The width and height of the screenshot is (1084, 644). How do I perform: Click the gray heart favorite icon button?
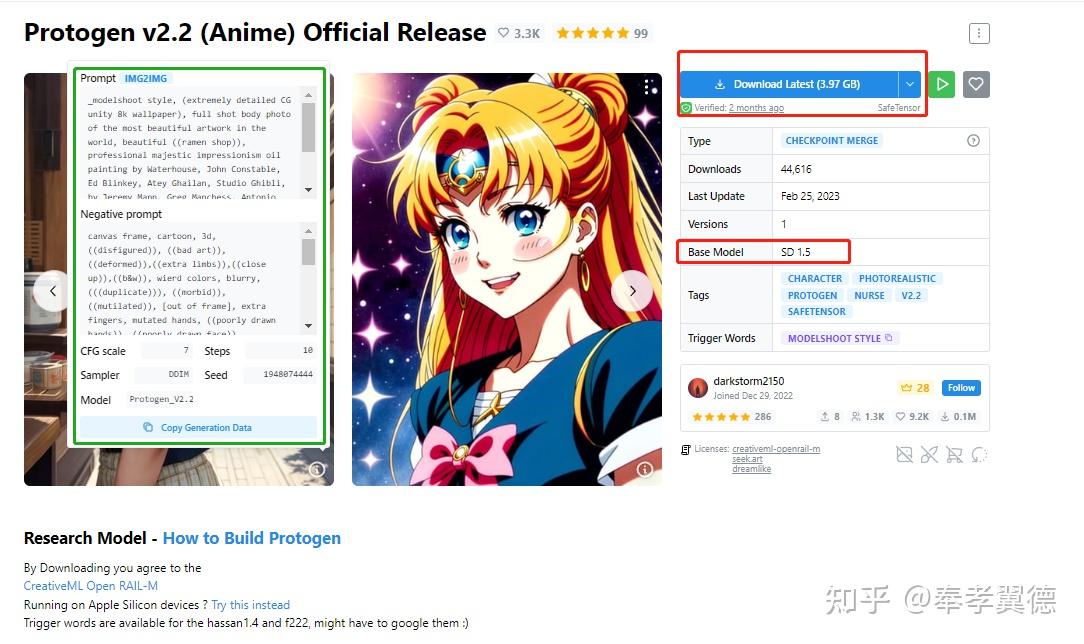coord(976,84)
